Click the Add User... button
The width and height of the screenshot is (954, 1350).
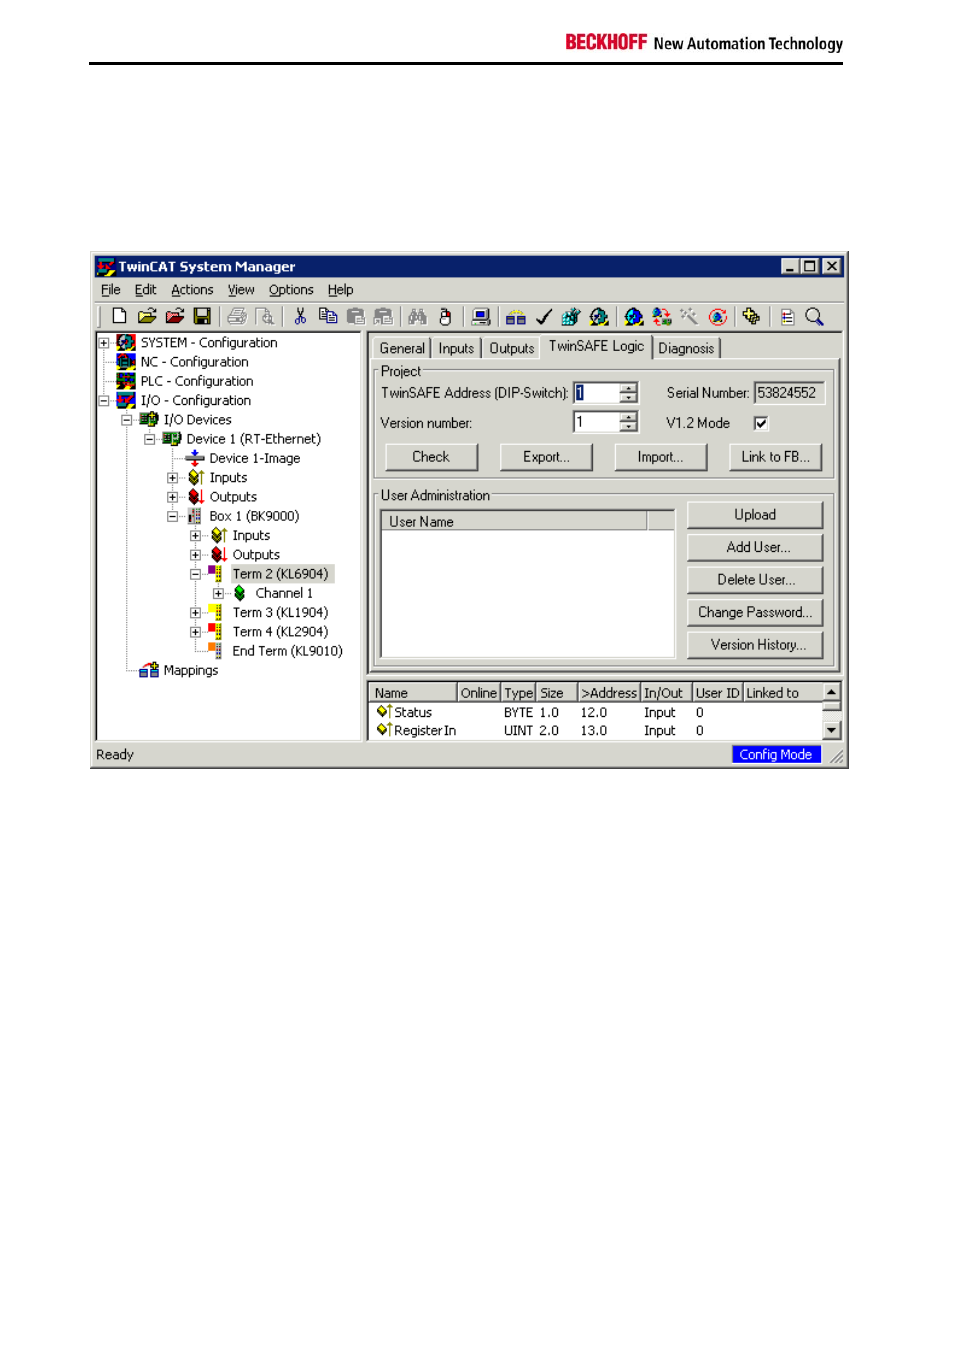(x=755, y=547)
